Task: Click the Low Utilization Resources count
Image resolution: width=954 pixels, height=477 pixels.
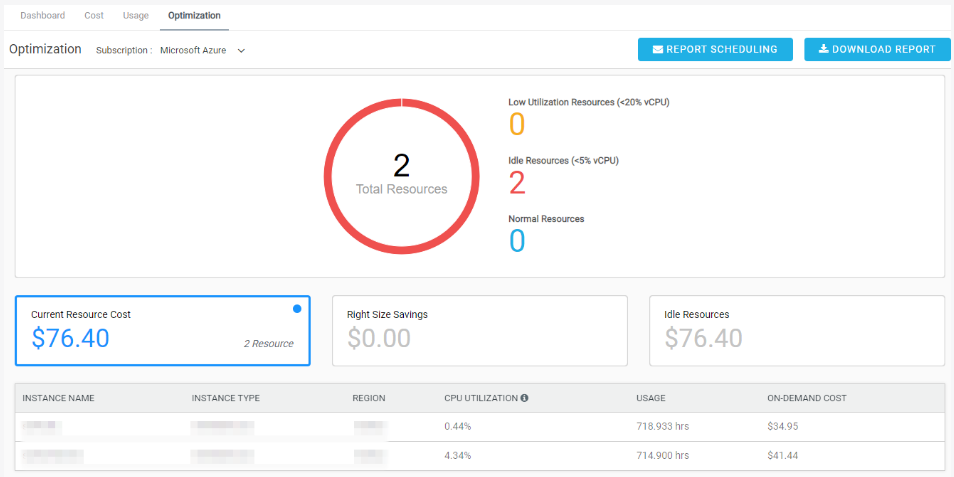Action: (517, 124)
